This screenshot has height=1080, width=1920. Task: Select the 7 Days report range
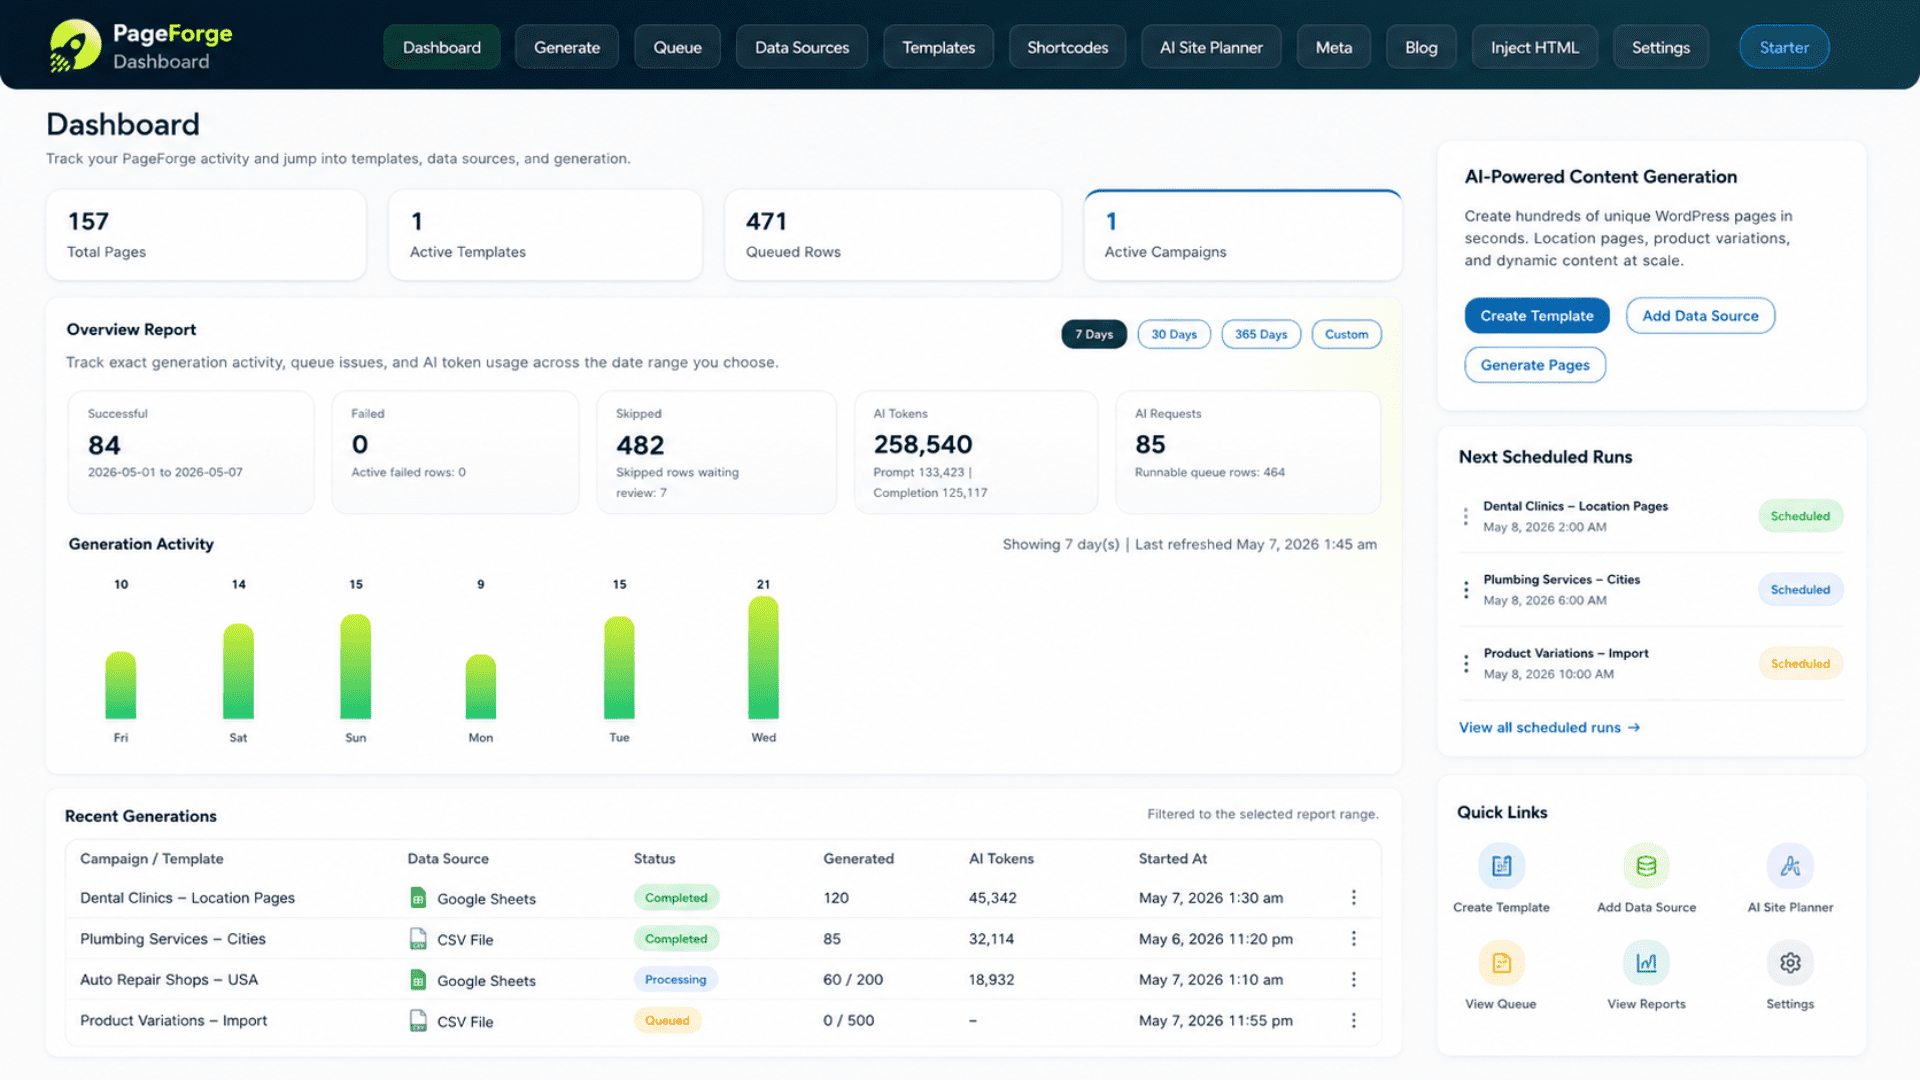(x=1094, y=334)
